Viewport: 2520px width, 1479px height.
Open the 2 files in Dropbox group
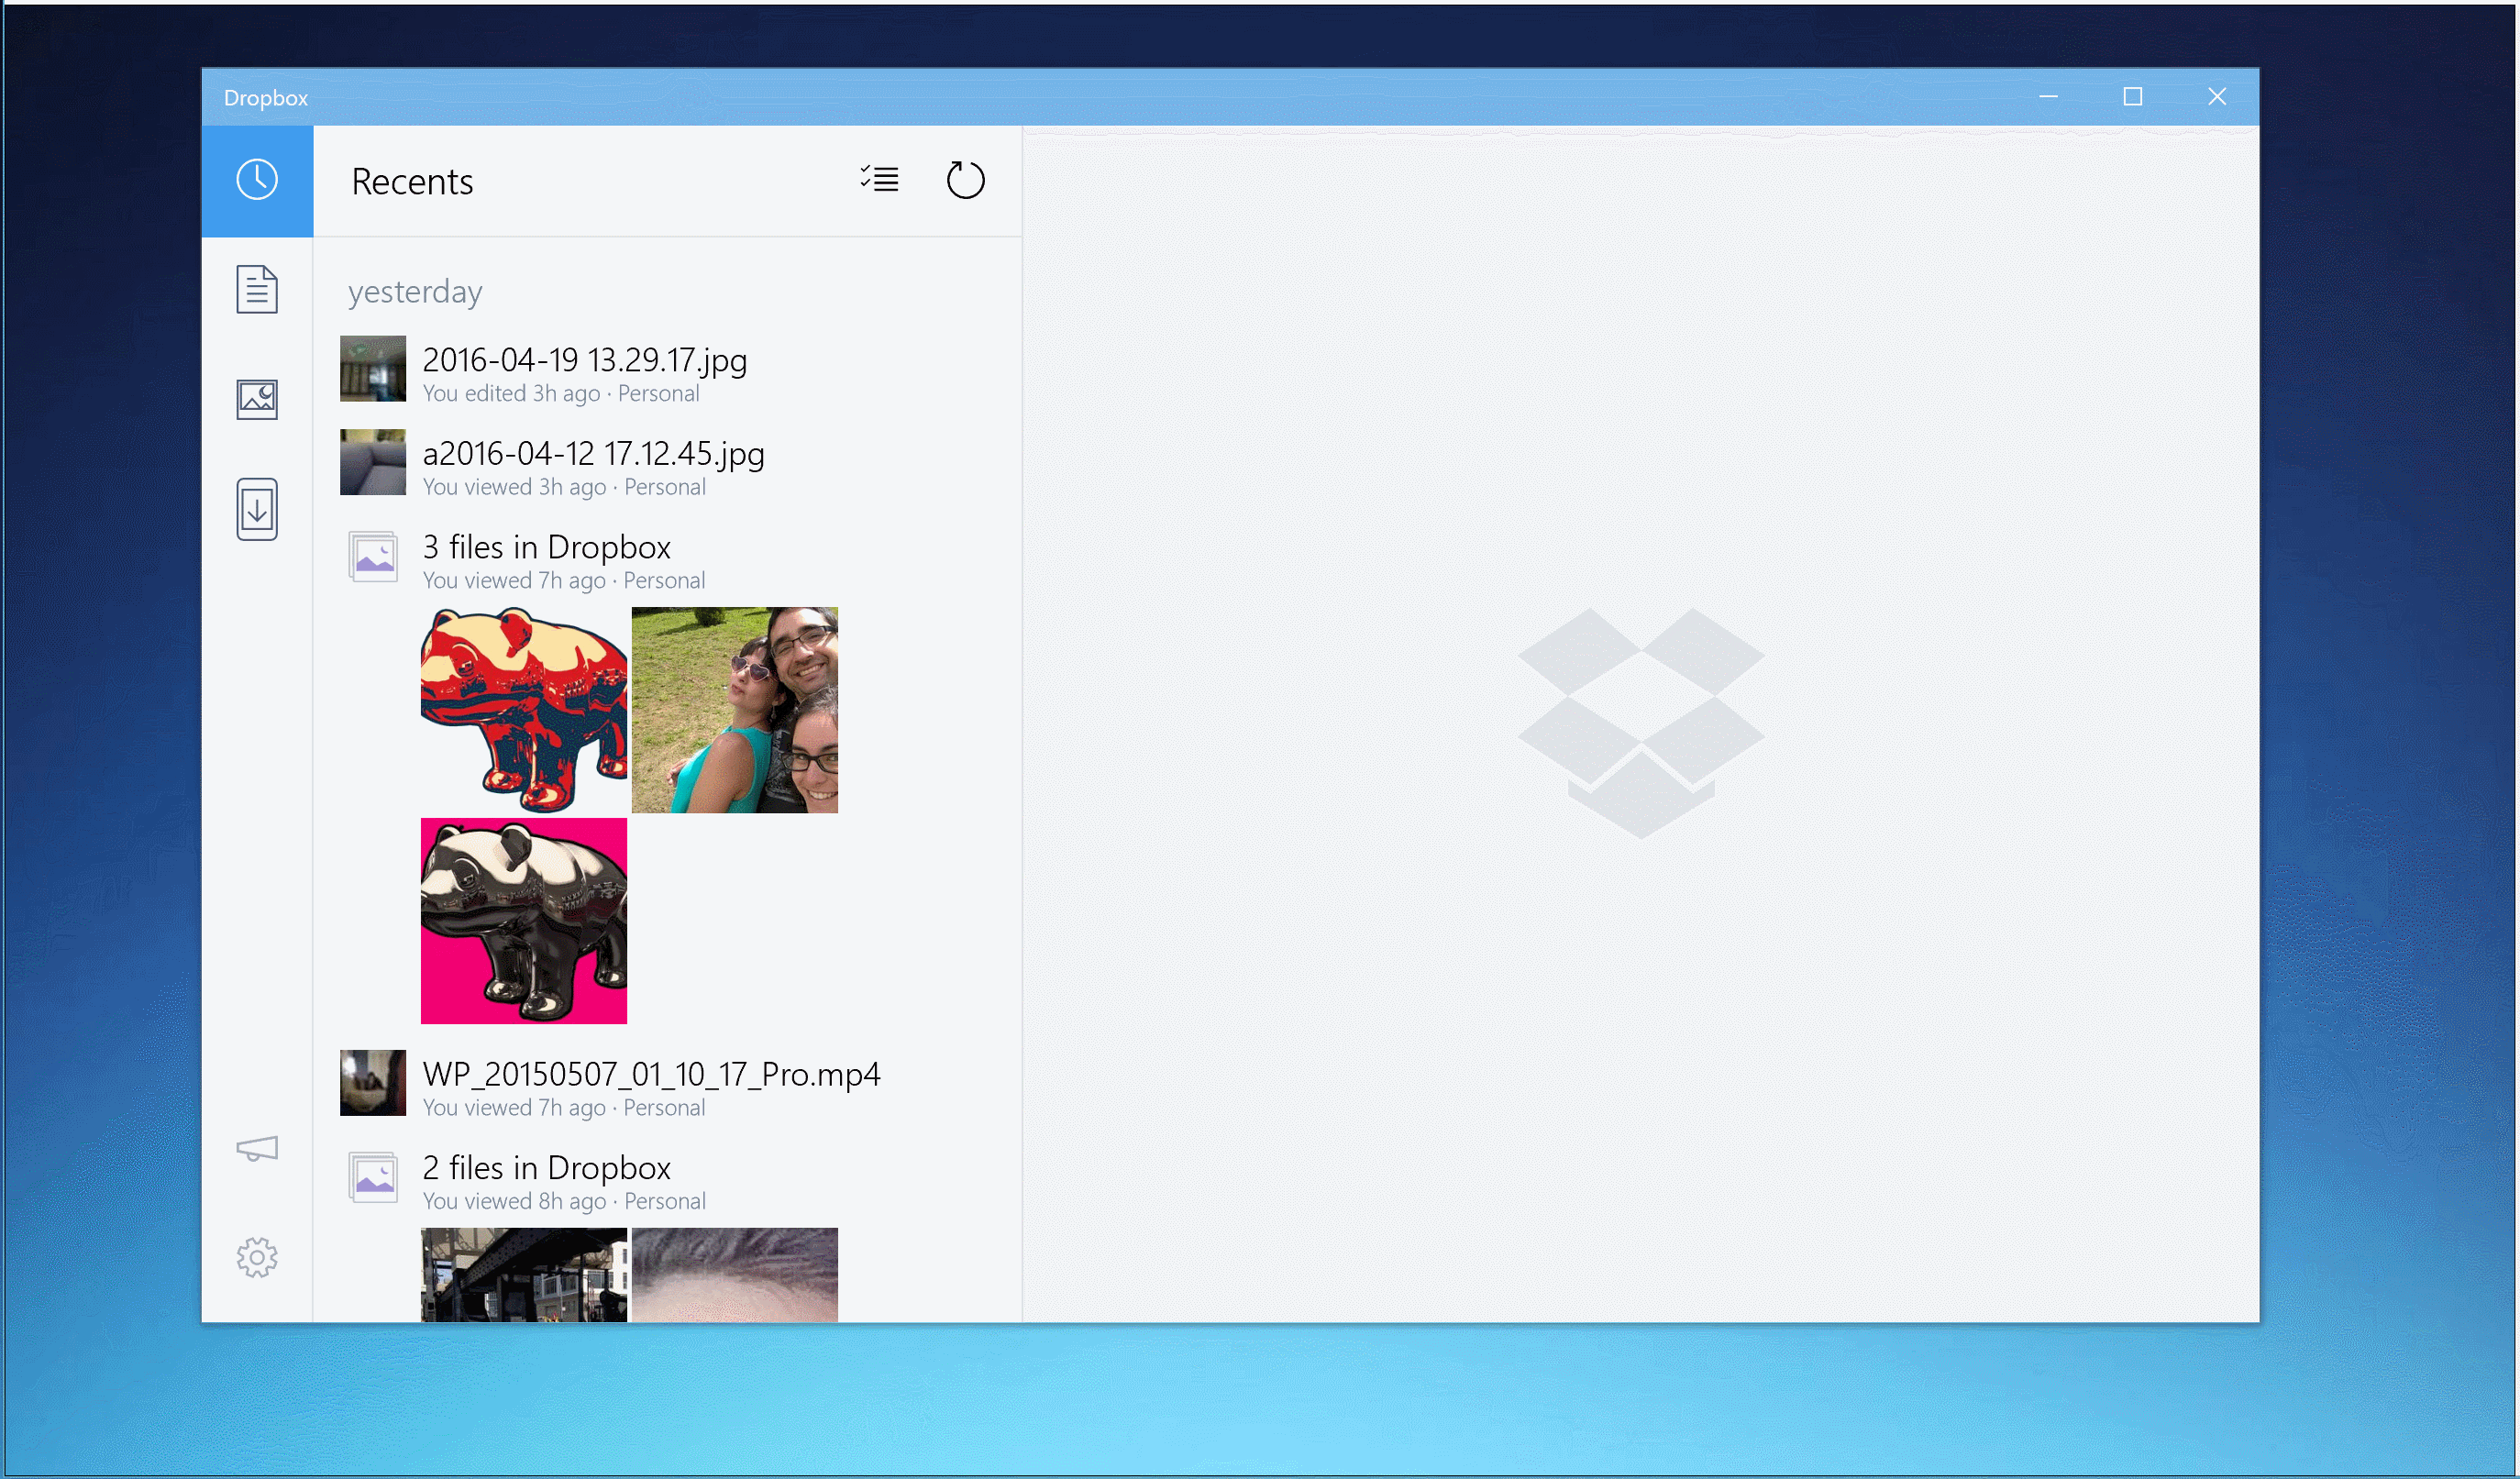pyautogui.click(x=546, y=1166)
